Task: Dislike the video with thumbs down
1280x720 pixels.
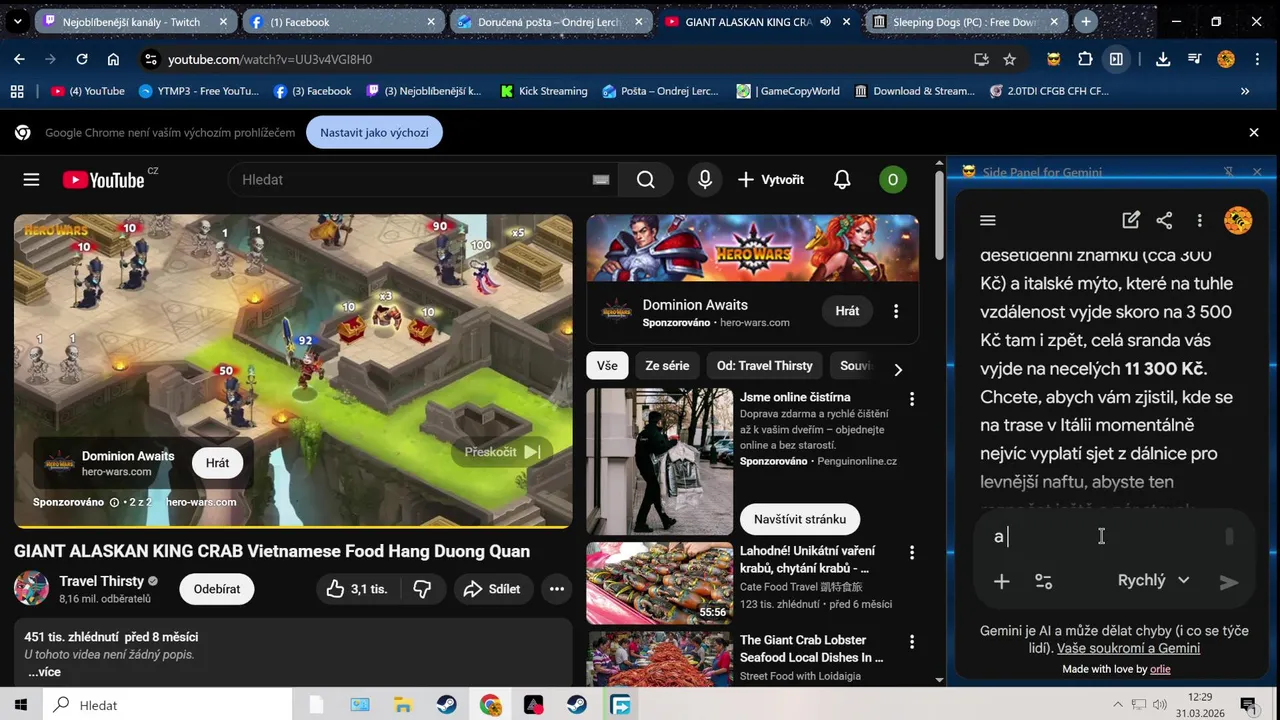Action: [422, 589]
